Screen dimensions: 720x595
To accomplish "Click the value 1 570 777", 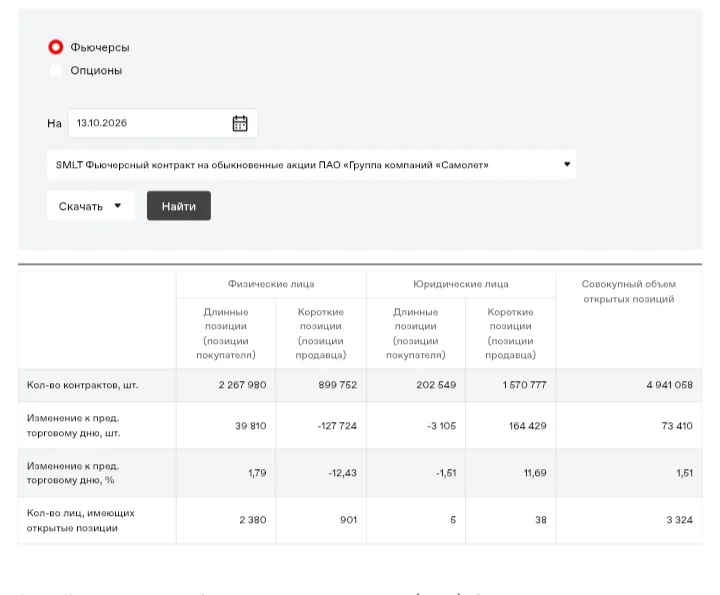I will (524, 385).
